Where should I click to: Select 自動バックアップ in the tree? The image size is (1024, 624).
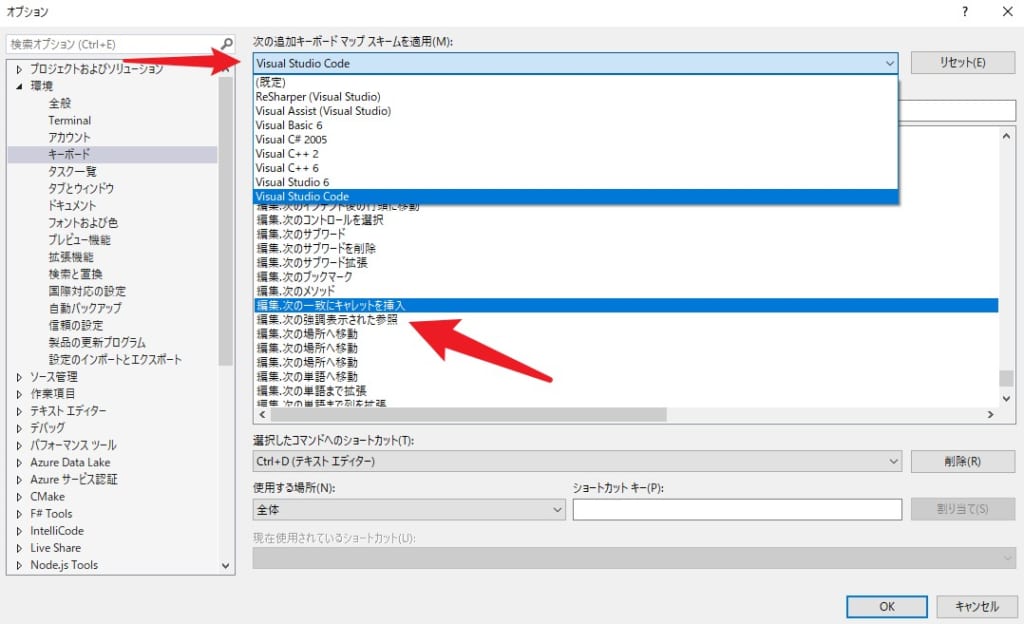(85, 307)
